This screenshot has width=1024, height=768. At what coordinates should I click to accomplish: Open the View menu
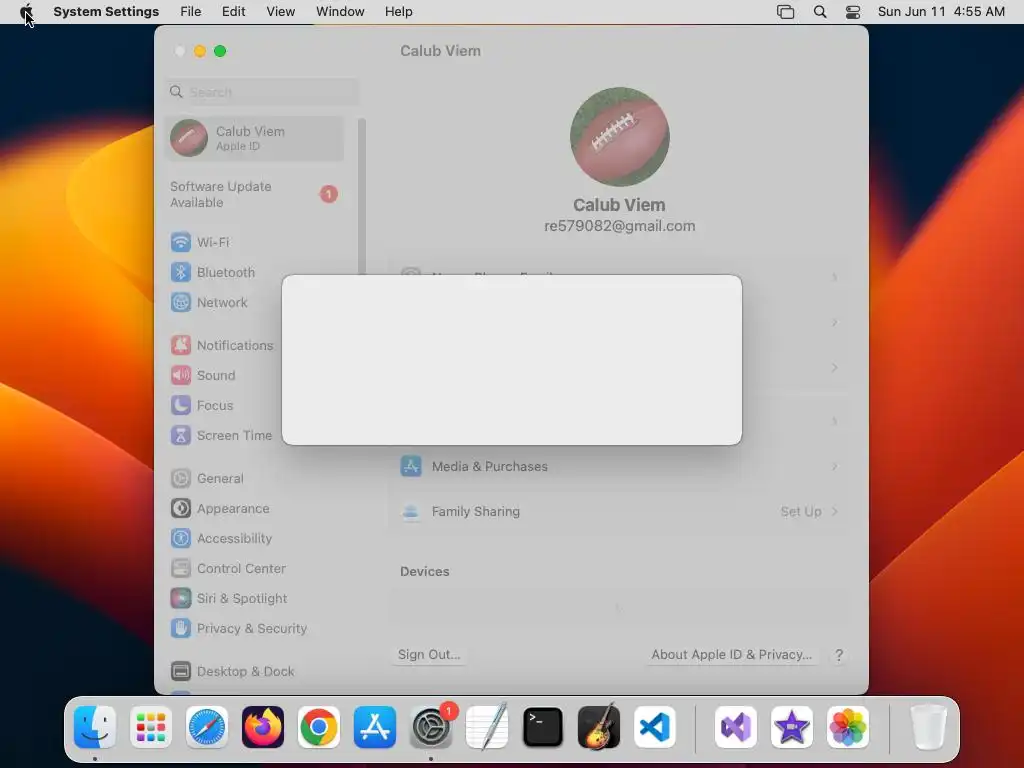tap(280, 12)
